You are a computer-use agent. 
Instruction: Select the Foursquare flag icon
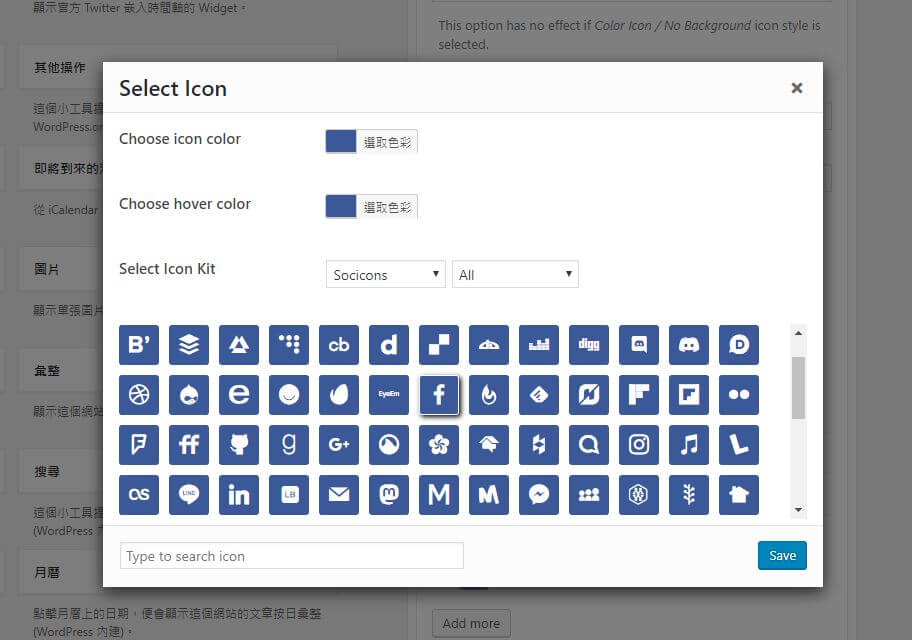(x=139, y=445)
